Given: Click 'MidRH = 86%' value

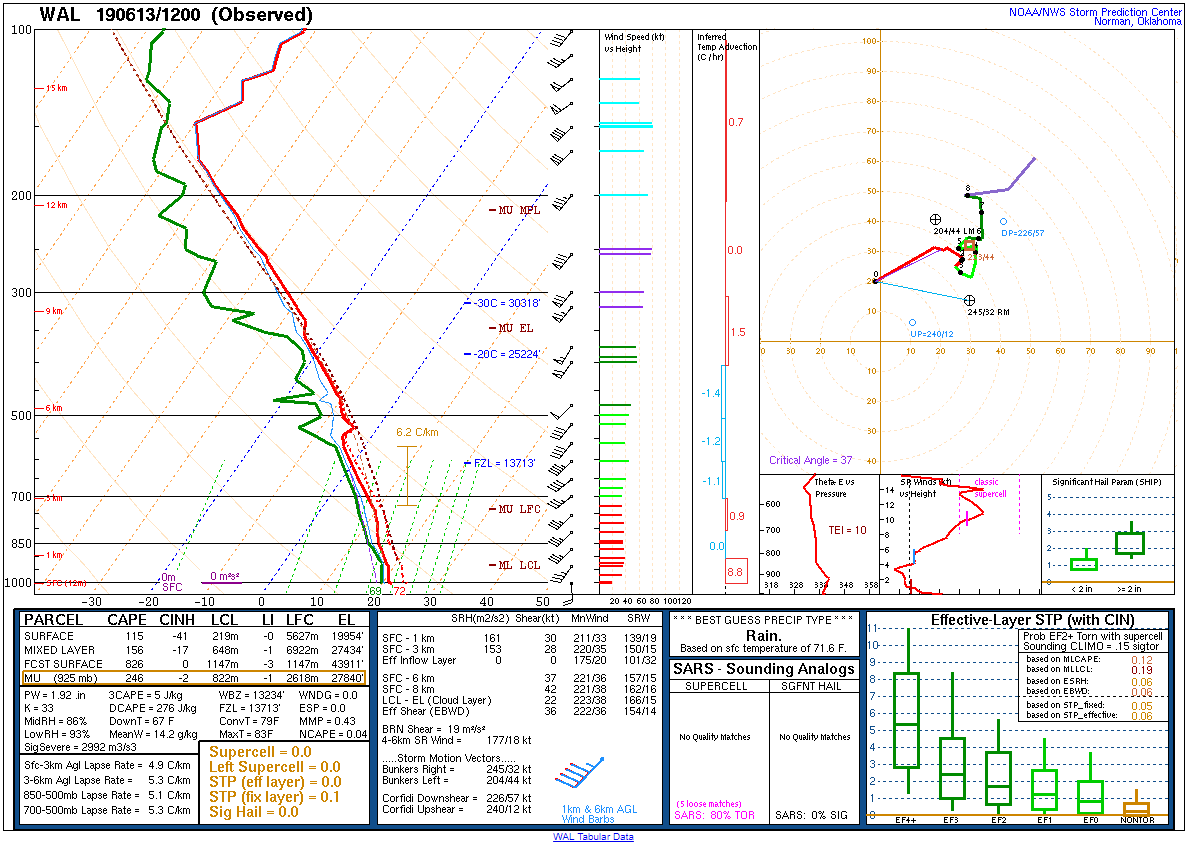Looking at the screenshot, I should pyautogui.click(x=57, y=721).
